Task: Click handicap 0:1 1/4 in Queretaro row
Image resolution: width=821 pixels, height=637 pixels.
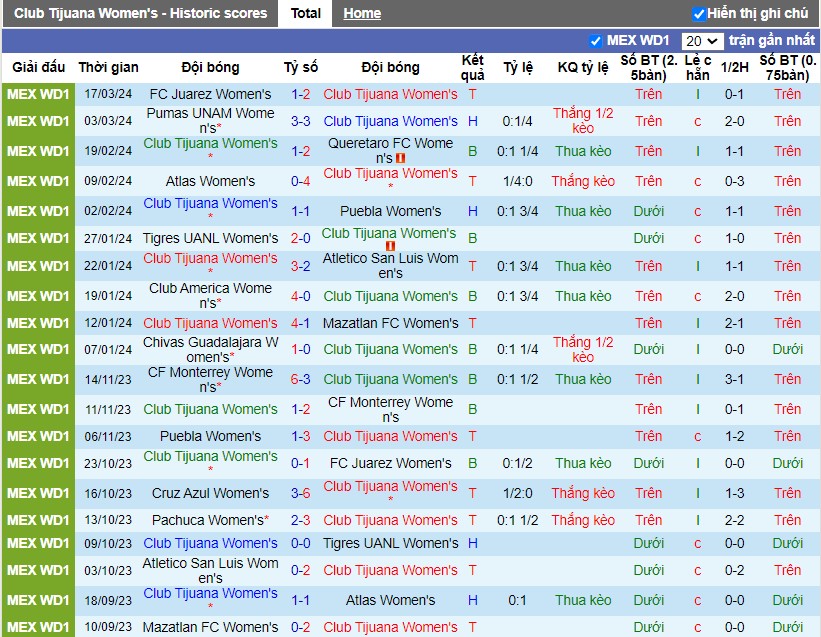Action: pos(517,151)
